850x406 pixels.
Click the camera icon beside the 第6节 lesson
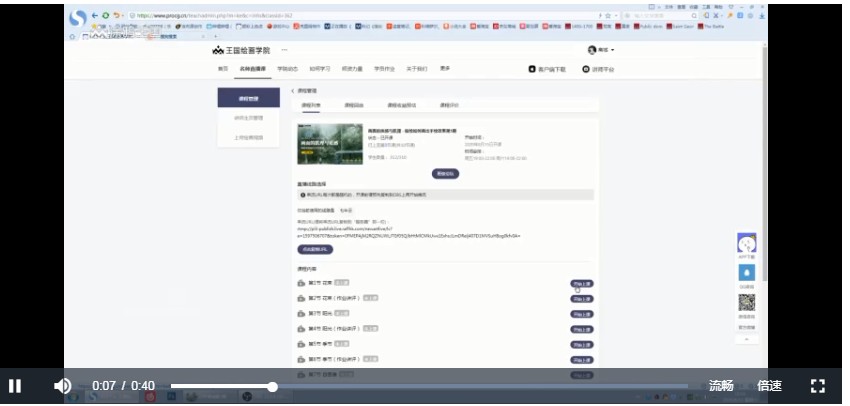[x=301, y=359]
